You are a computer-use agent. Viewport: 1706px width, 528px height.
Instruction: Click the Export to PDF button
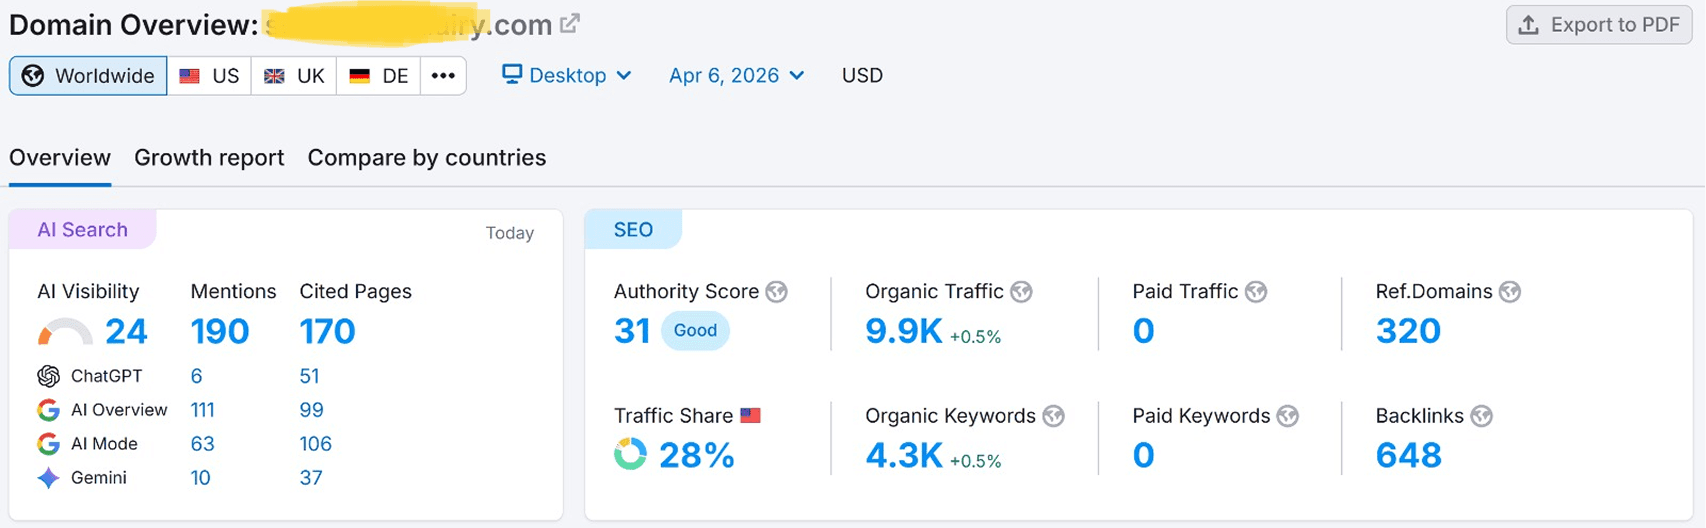(x=1599, y=25)
